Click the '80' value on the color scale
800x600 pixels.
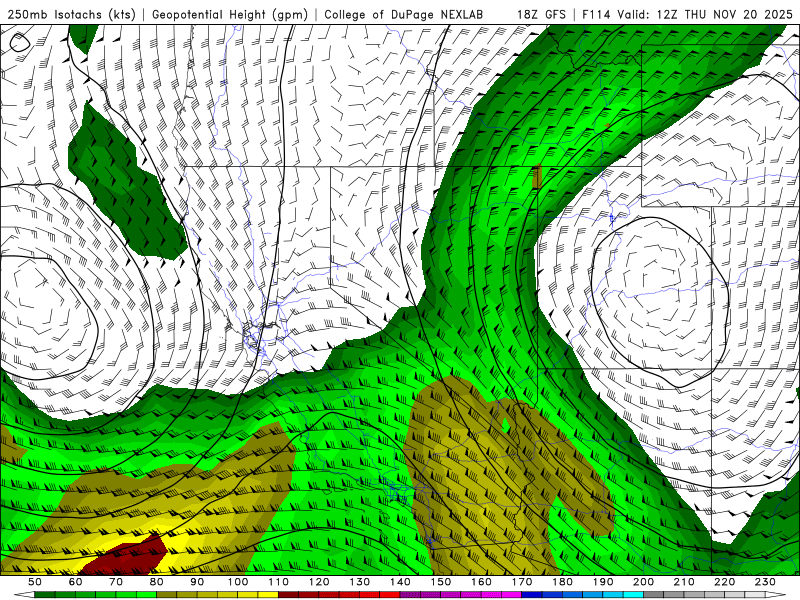point(156,582)
